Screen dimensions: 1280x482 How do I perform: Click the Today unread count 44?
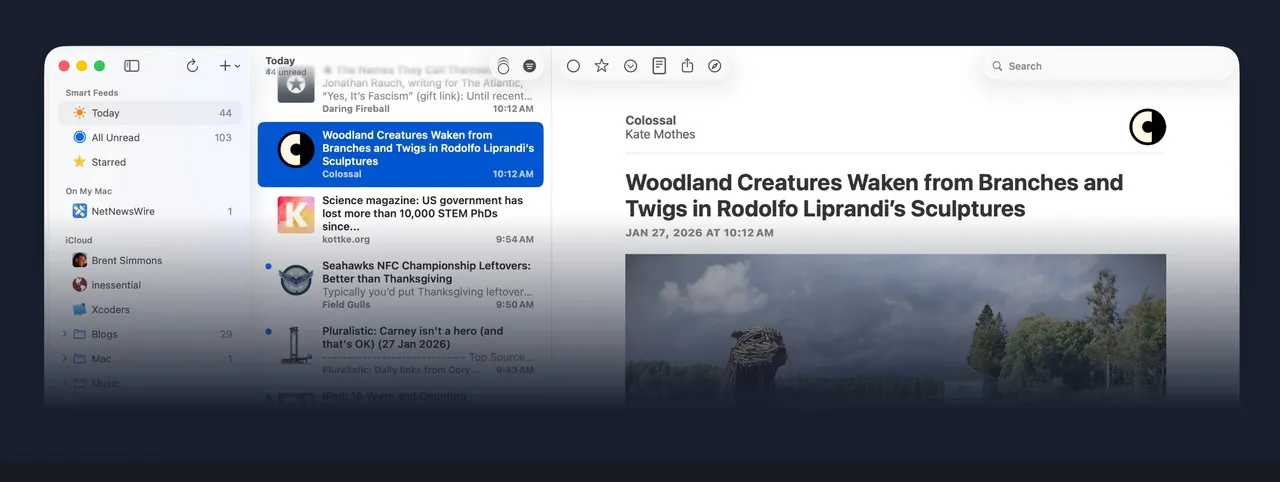225,113
